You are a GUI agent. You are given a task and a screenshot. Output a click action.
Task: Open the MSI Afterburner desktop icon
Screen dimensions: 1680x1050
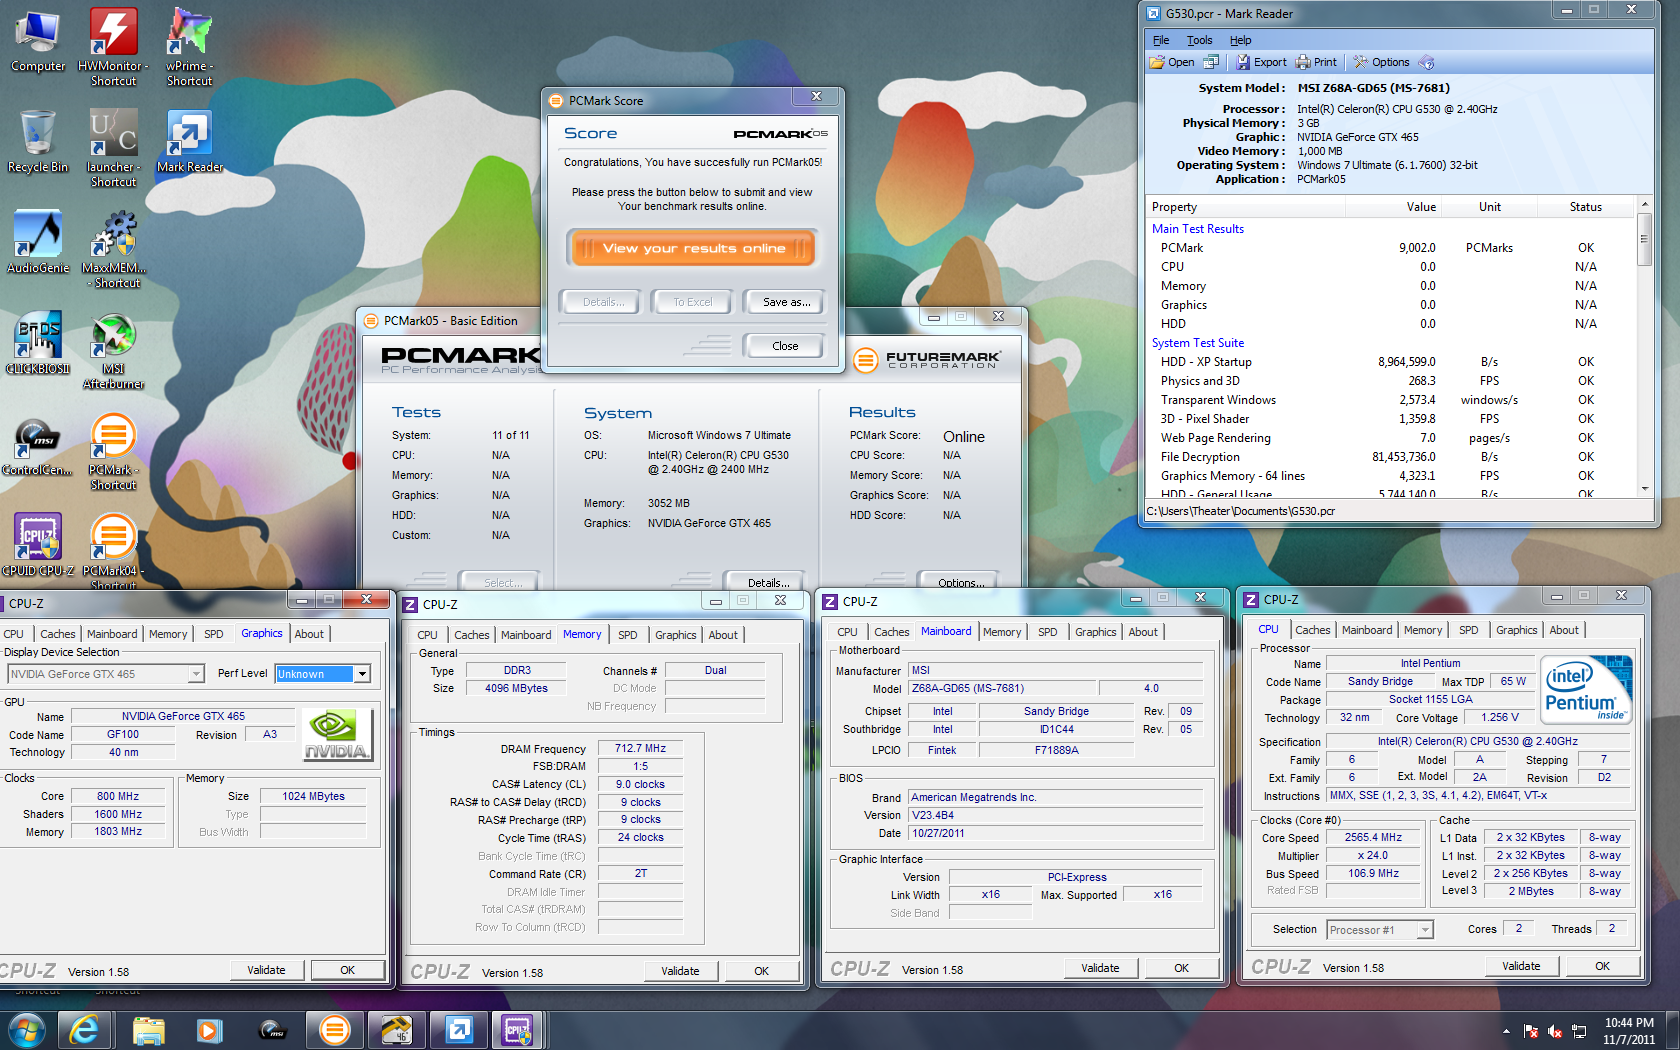113,350
